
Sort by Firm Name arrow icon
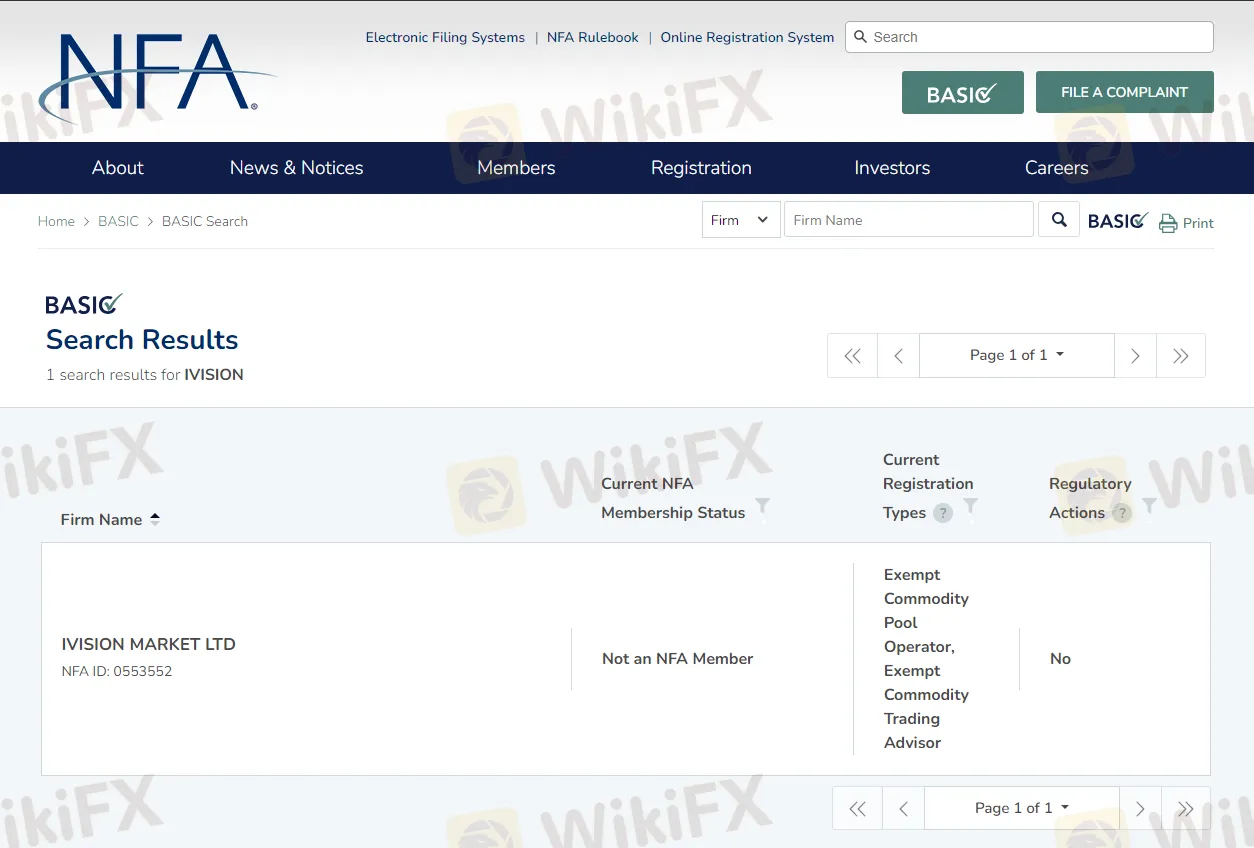[154, 519]
